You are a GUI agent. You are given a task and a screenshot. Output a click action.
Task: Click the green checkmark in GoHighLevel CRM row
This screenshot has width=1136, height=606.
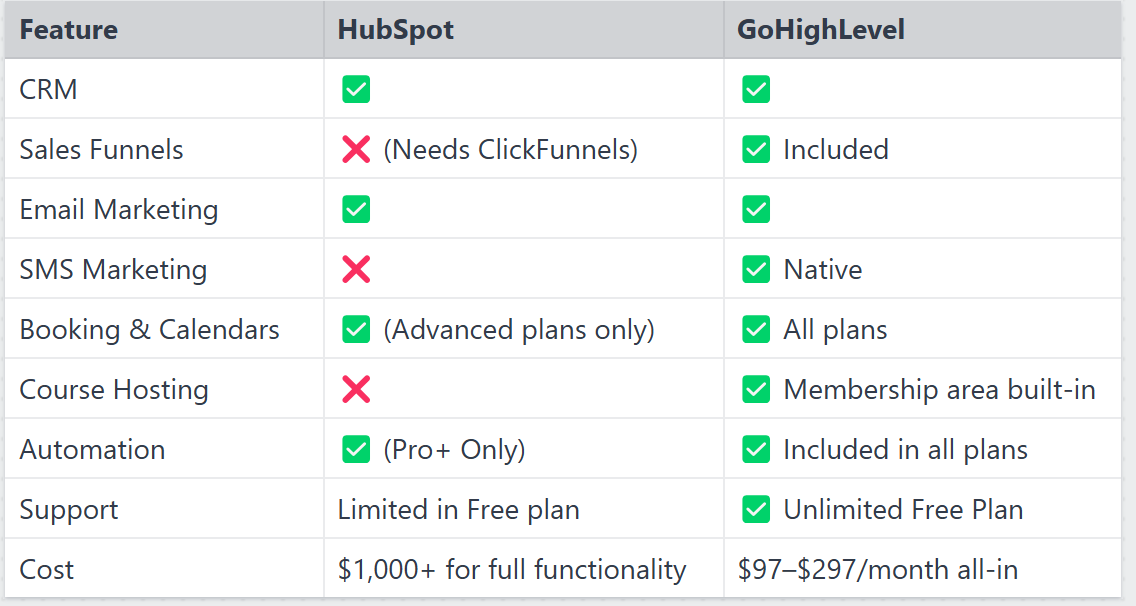click(x=756, y=89)
